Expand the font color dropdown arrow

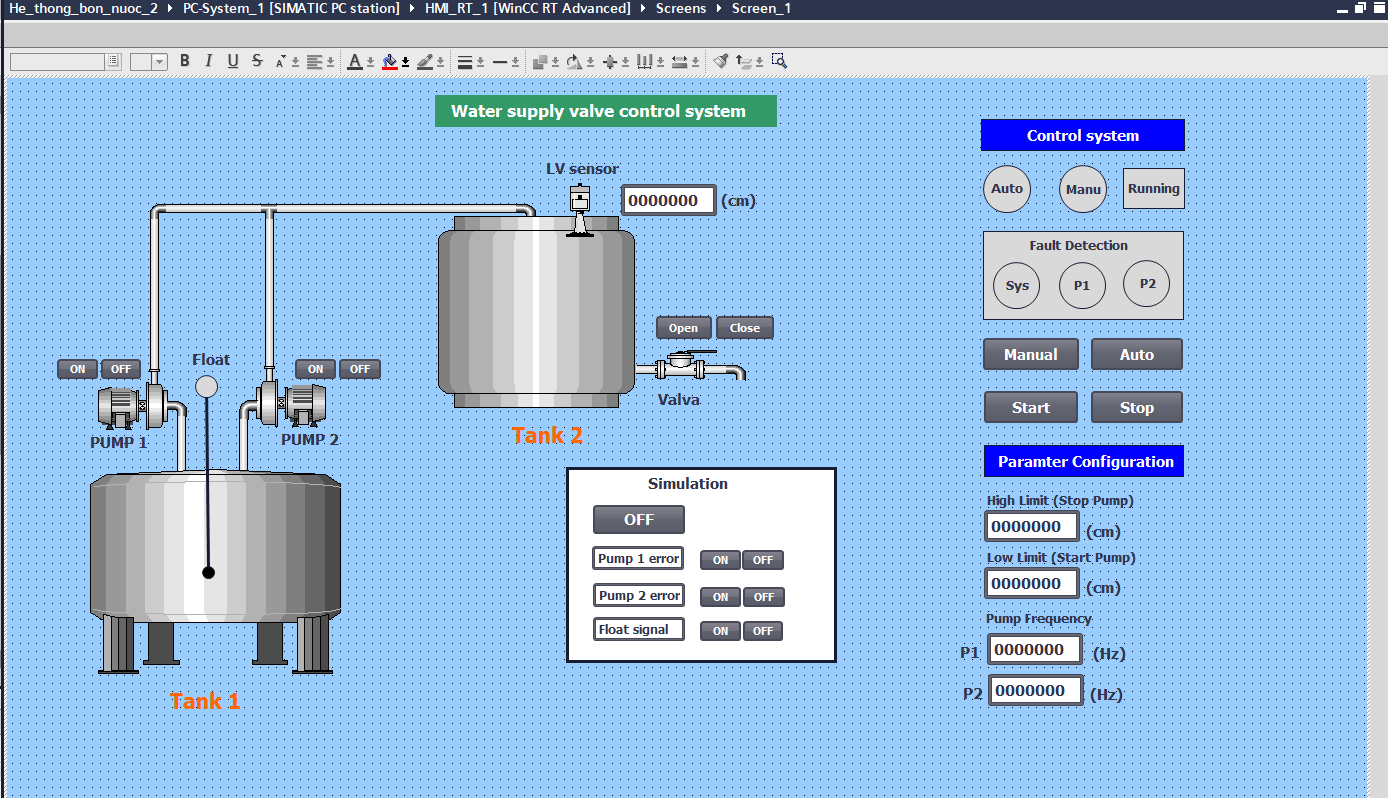(370, 62)
